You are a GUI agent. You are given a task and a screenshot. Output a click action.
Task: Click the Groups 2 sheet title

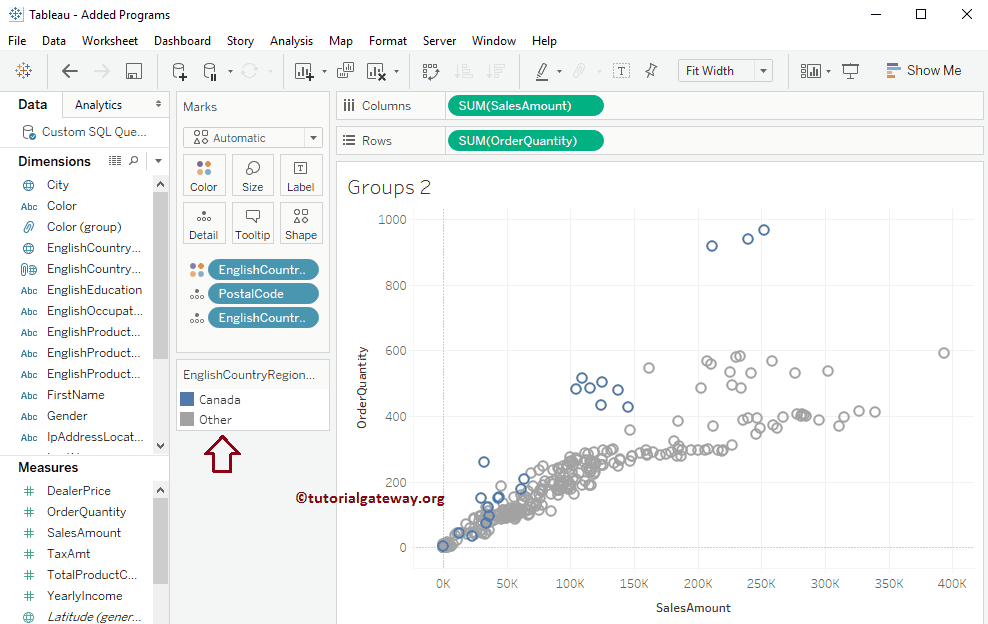click(389, 187)
